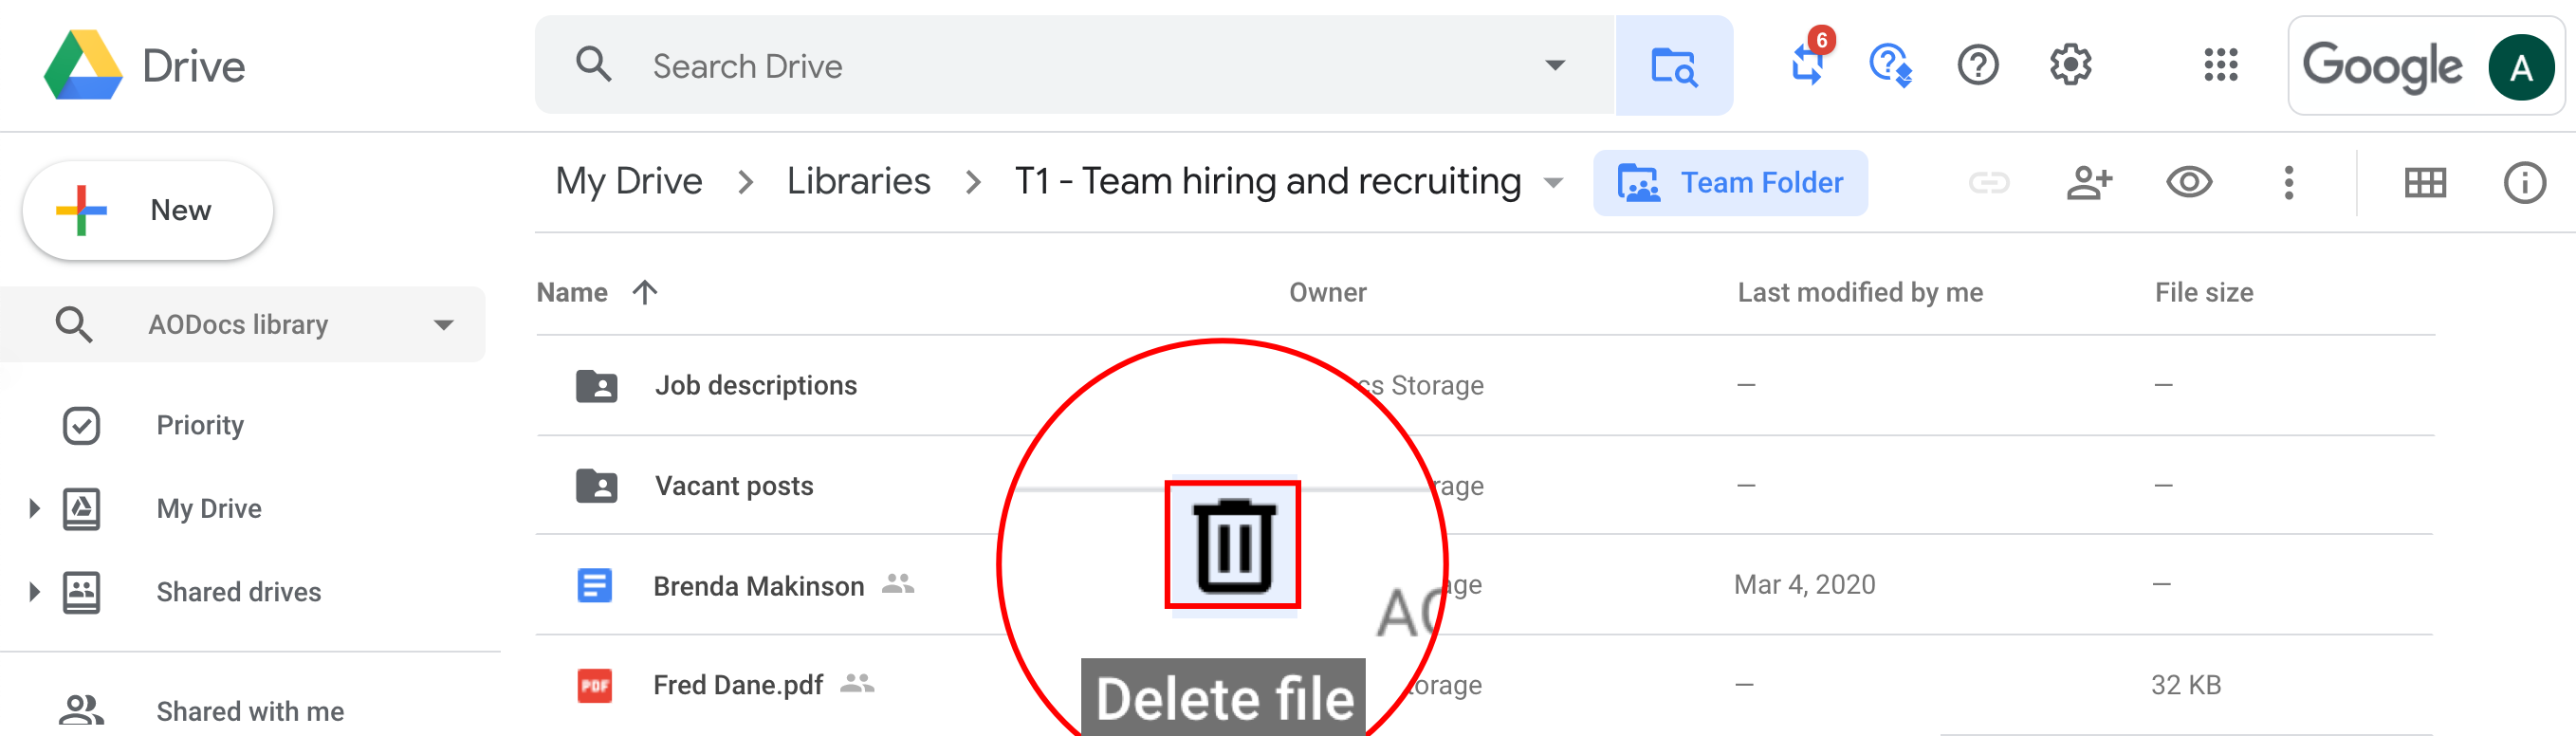Click the search magnifier icon

pyautogui.click(x=594, y=65)
